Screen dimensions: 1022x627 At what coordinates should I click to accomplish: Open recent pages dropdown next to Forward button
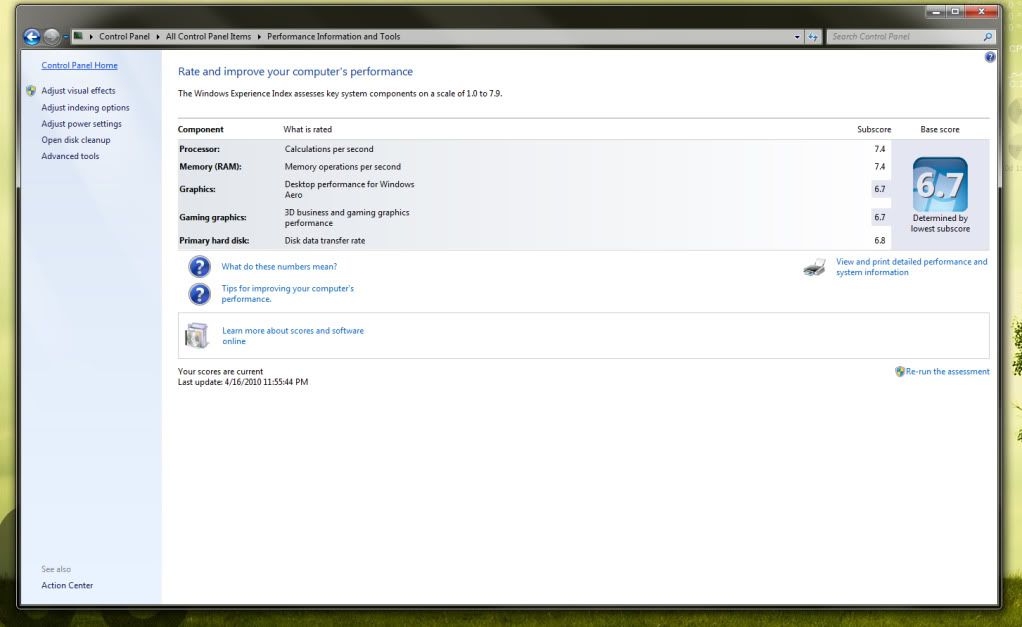point(66,37)
